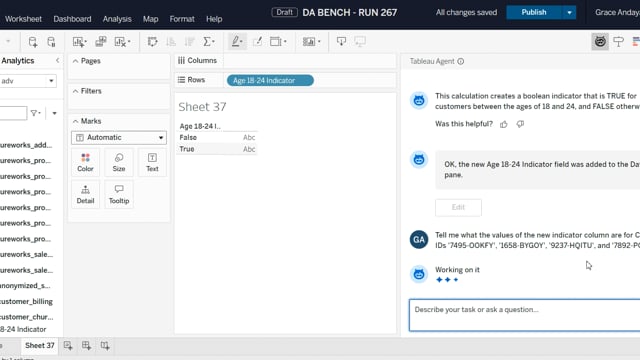Open the Detail marks card
This screenshot has width=640, height=360.
(x=85, y=195)
